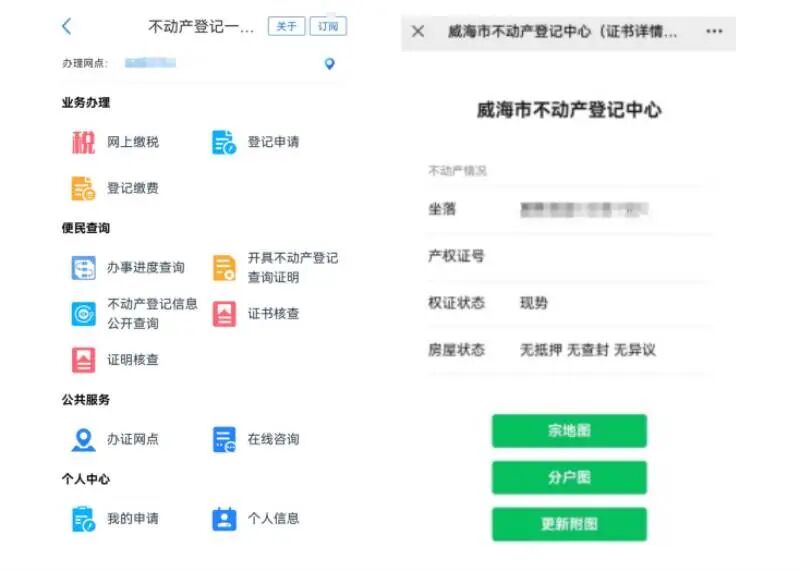800x571 pixels.
Task: Open 开具不动产登记查询证明 icon
Action: (x=224, y=267)
